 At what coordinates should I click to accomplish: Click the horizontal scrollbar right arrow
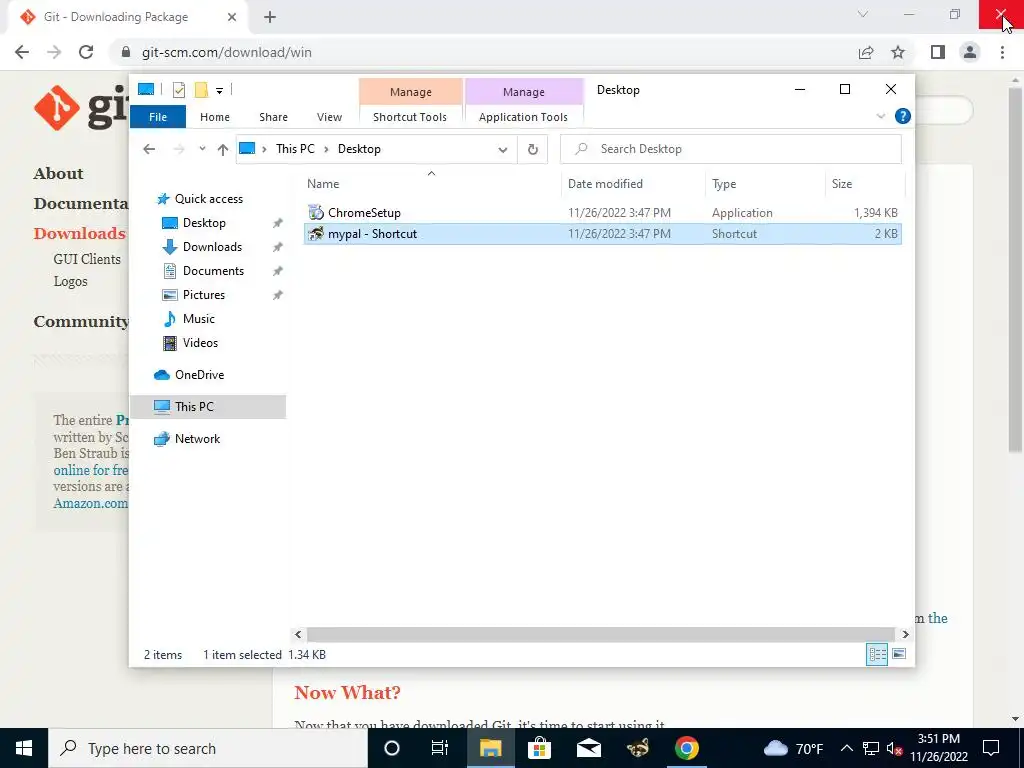[905, 634]
